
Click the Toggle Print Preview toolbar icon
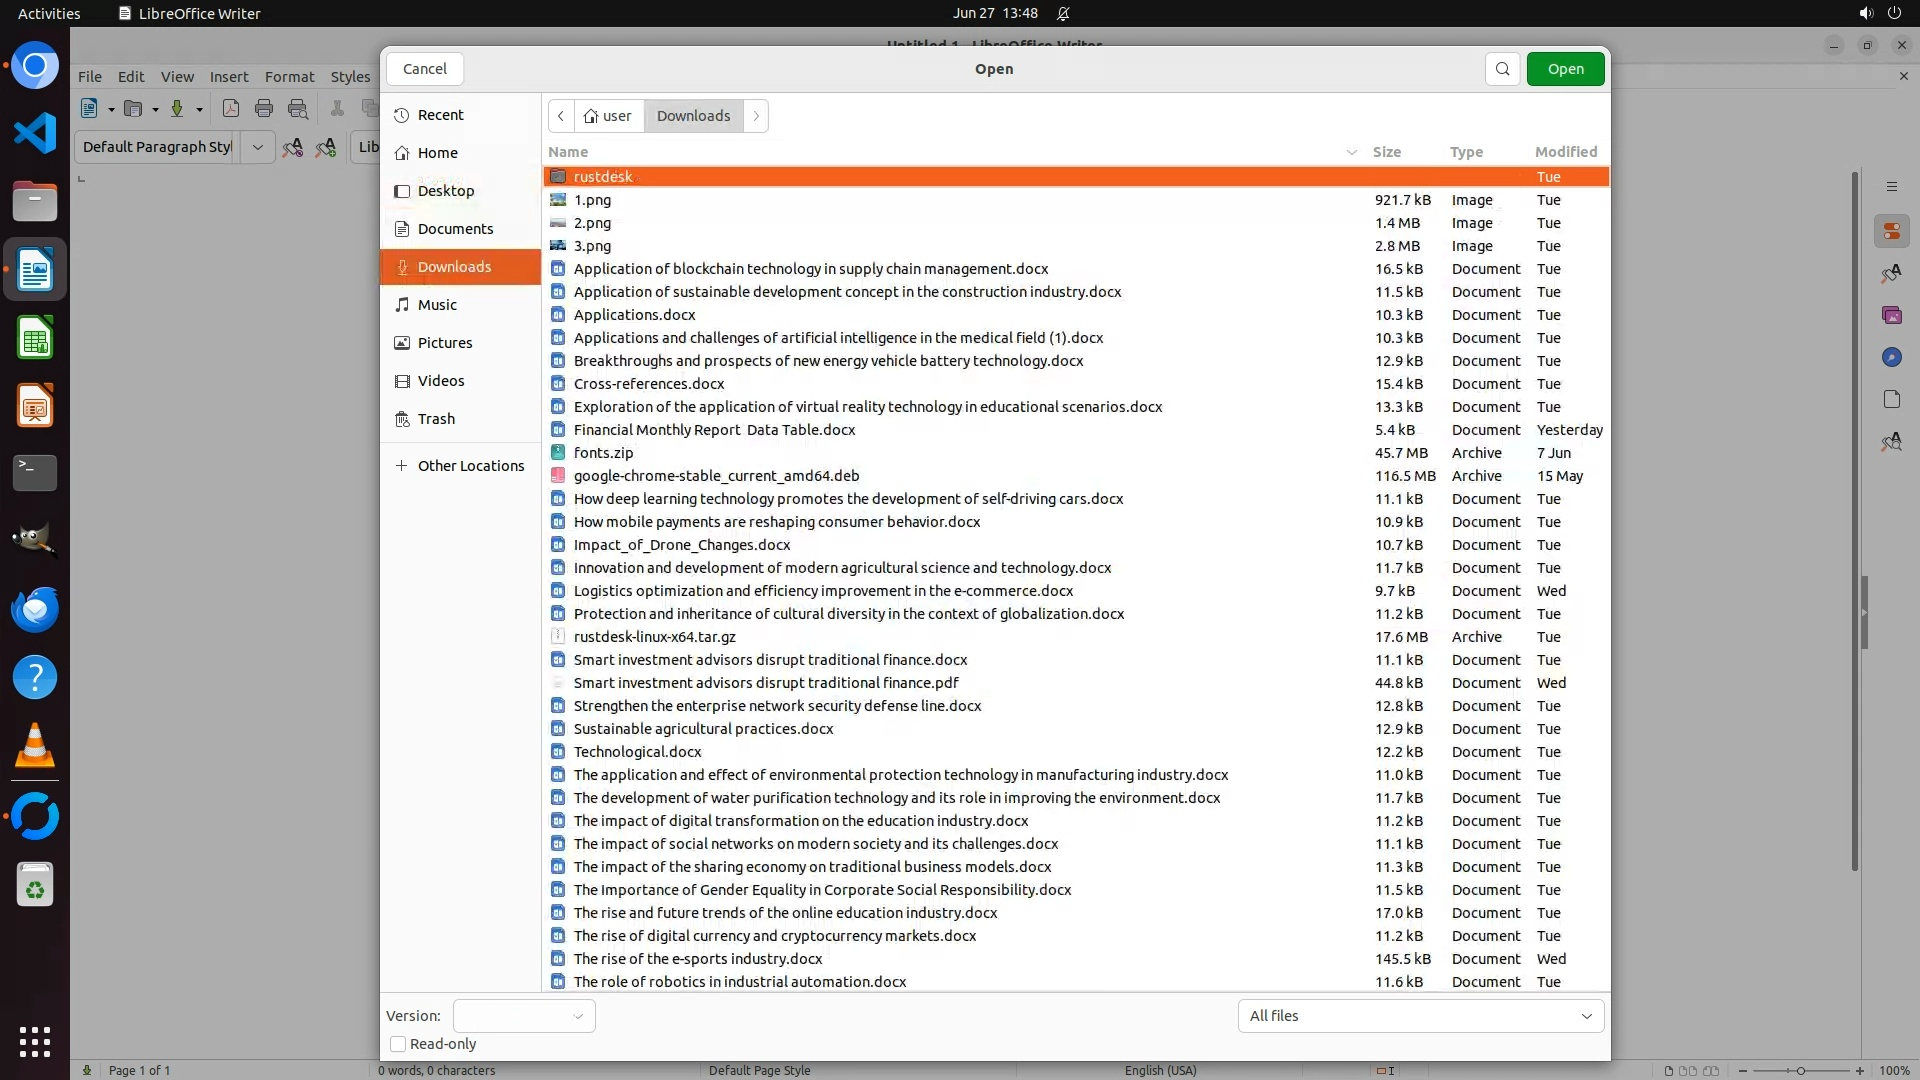click(x=298, y=109)
